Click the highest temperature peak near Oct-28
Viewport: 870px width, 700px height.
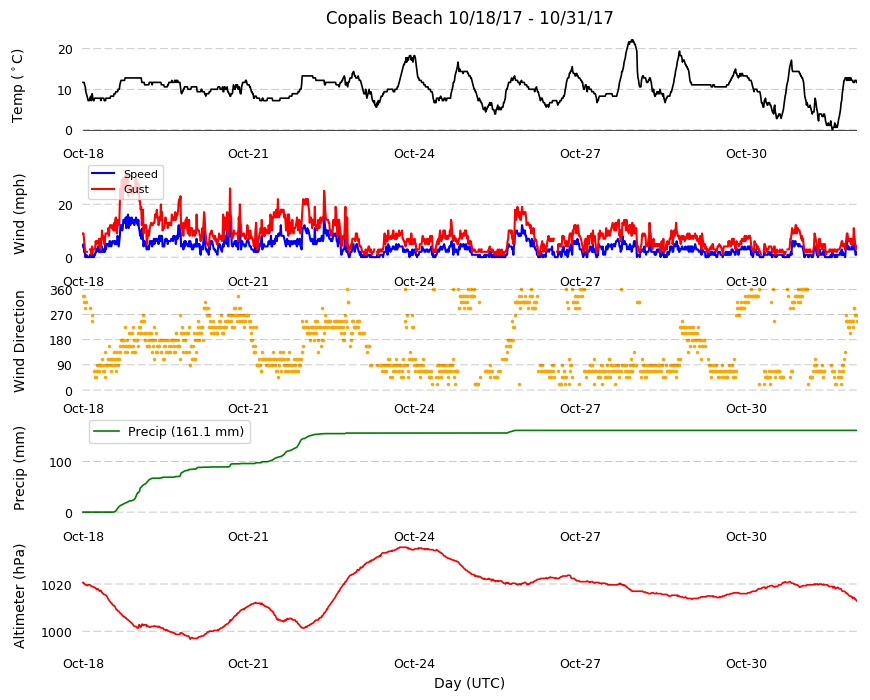click(631, 41)
